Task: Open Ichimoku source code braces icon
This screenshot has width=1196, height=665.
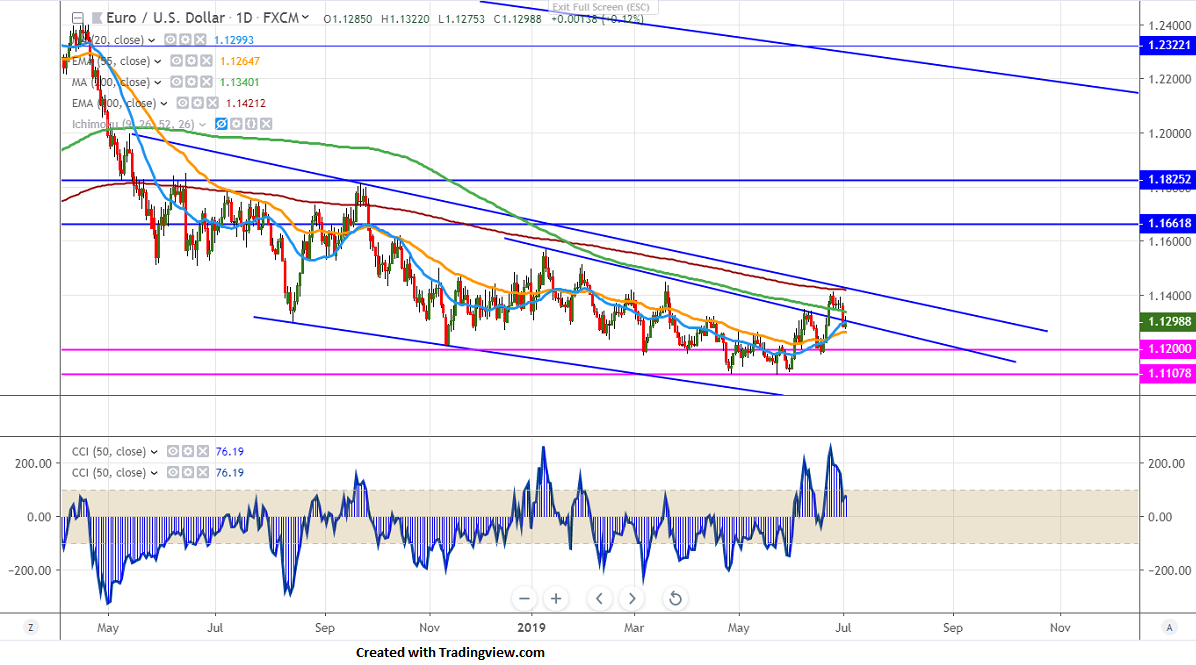Action: (251, 124)
